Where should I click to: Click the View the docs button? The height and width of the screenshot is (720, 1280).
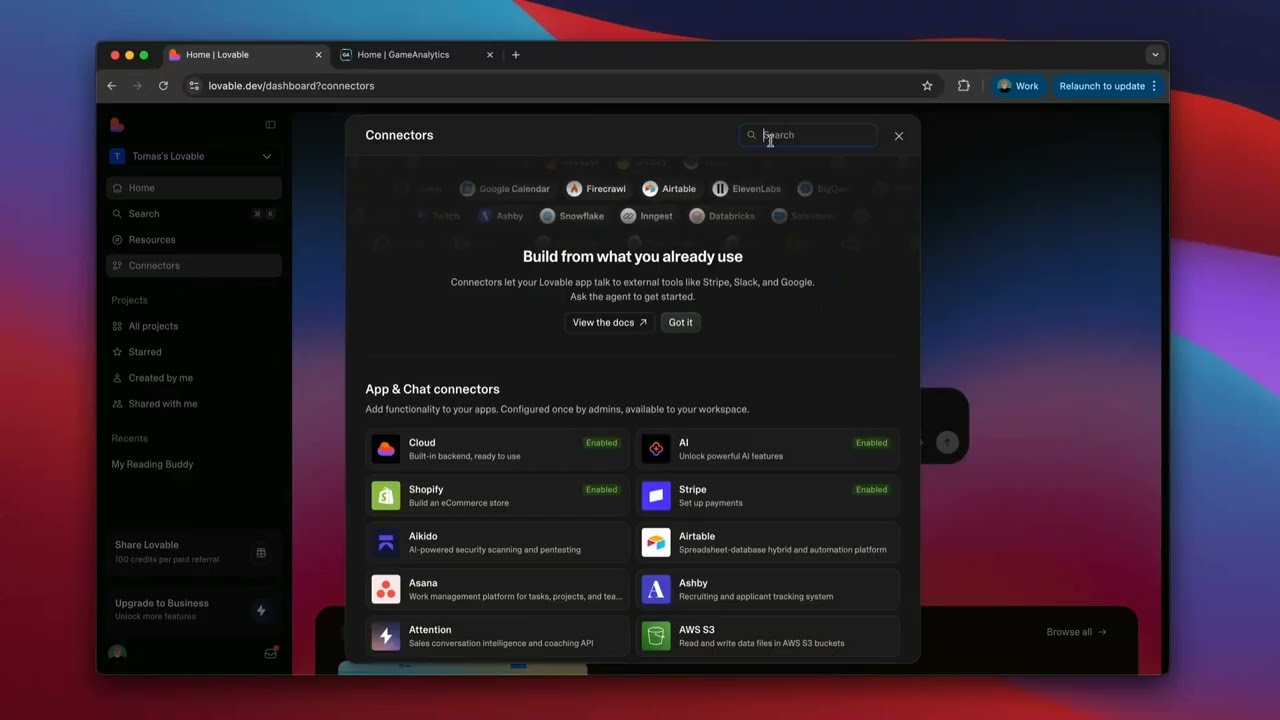609,322
